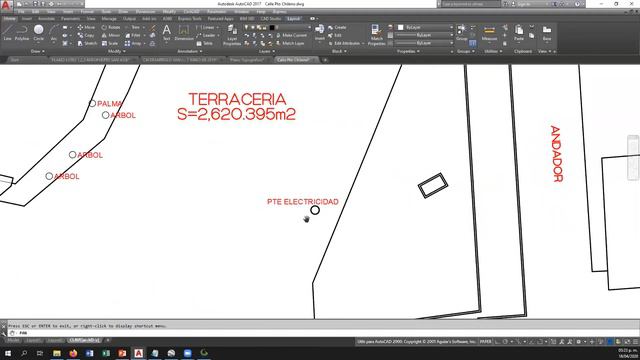
Task: Expand the Modify panel
Action: 117,51
